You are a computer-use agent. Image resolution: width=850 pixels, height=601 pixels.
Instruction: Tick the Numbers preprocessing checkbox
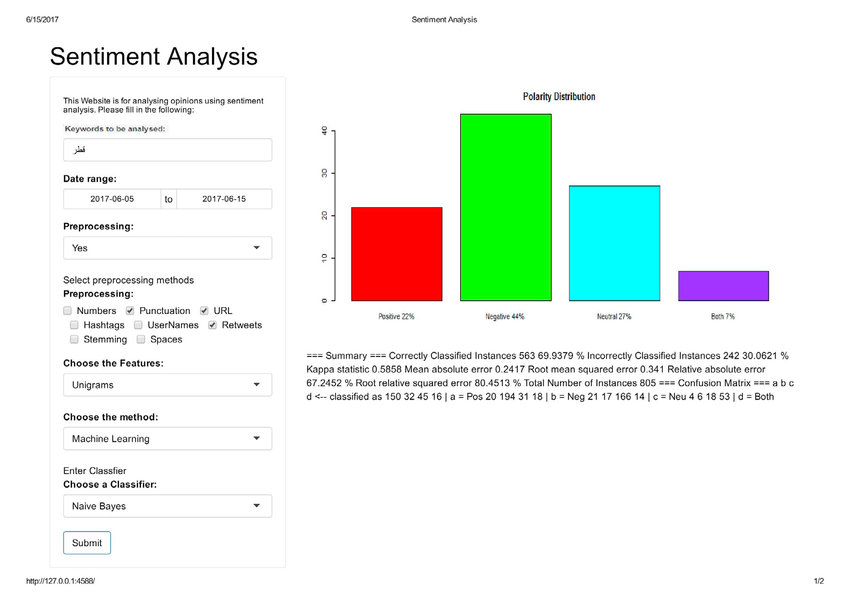[x=67, y=311]
